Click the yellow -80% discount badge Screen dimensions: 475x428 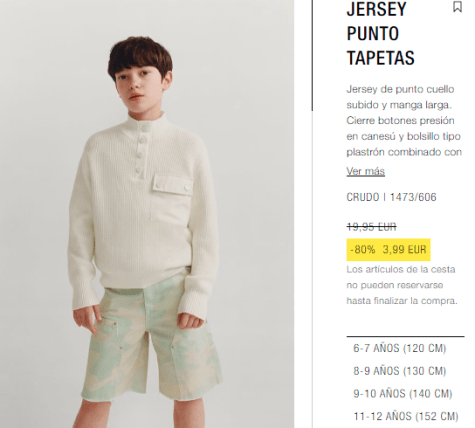363,249
